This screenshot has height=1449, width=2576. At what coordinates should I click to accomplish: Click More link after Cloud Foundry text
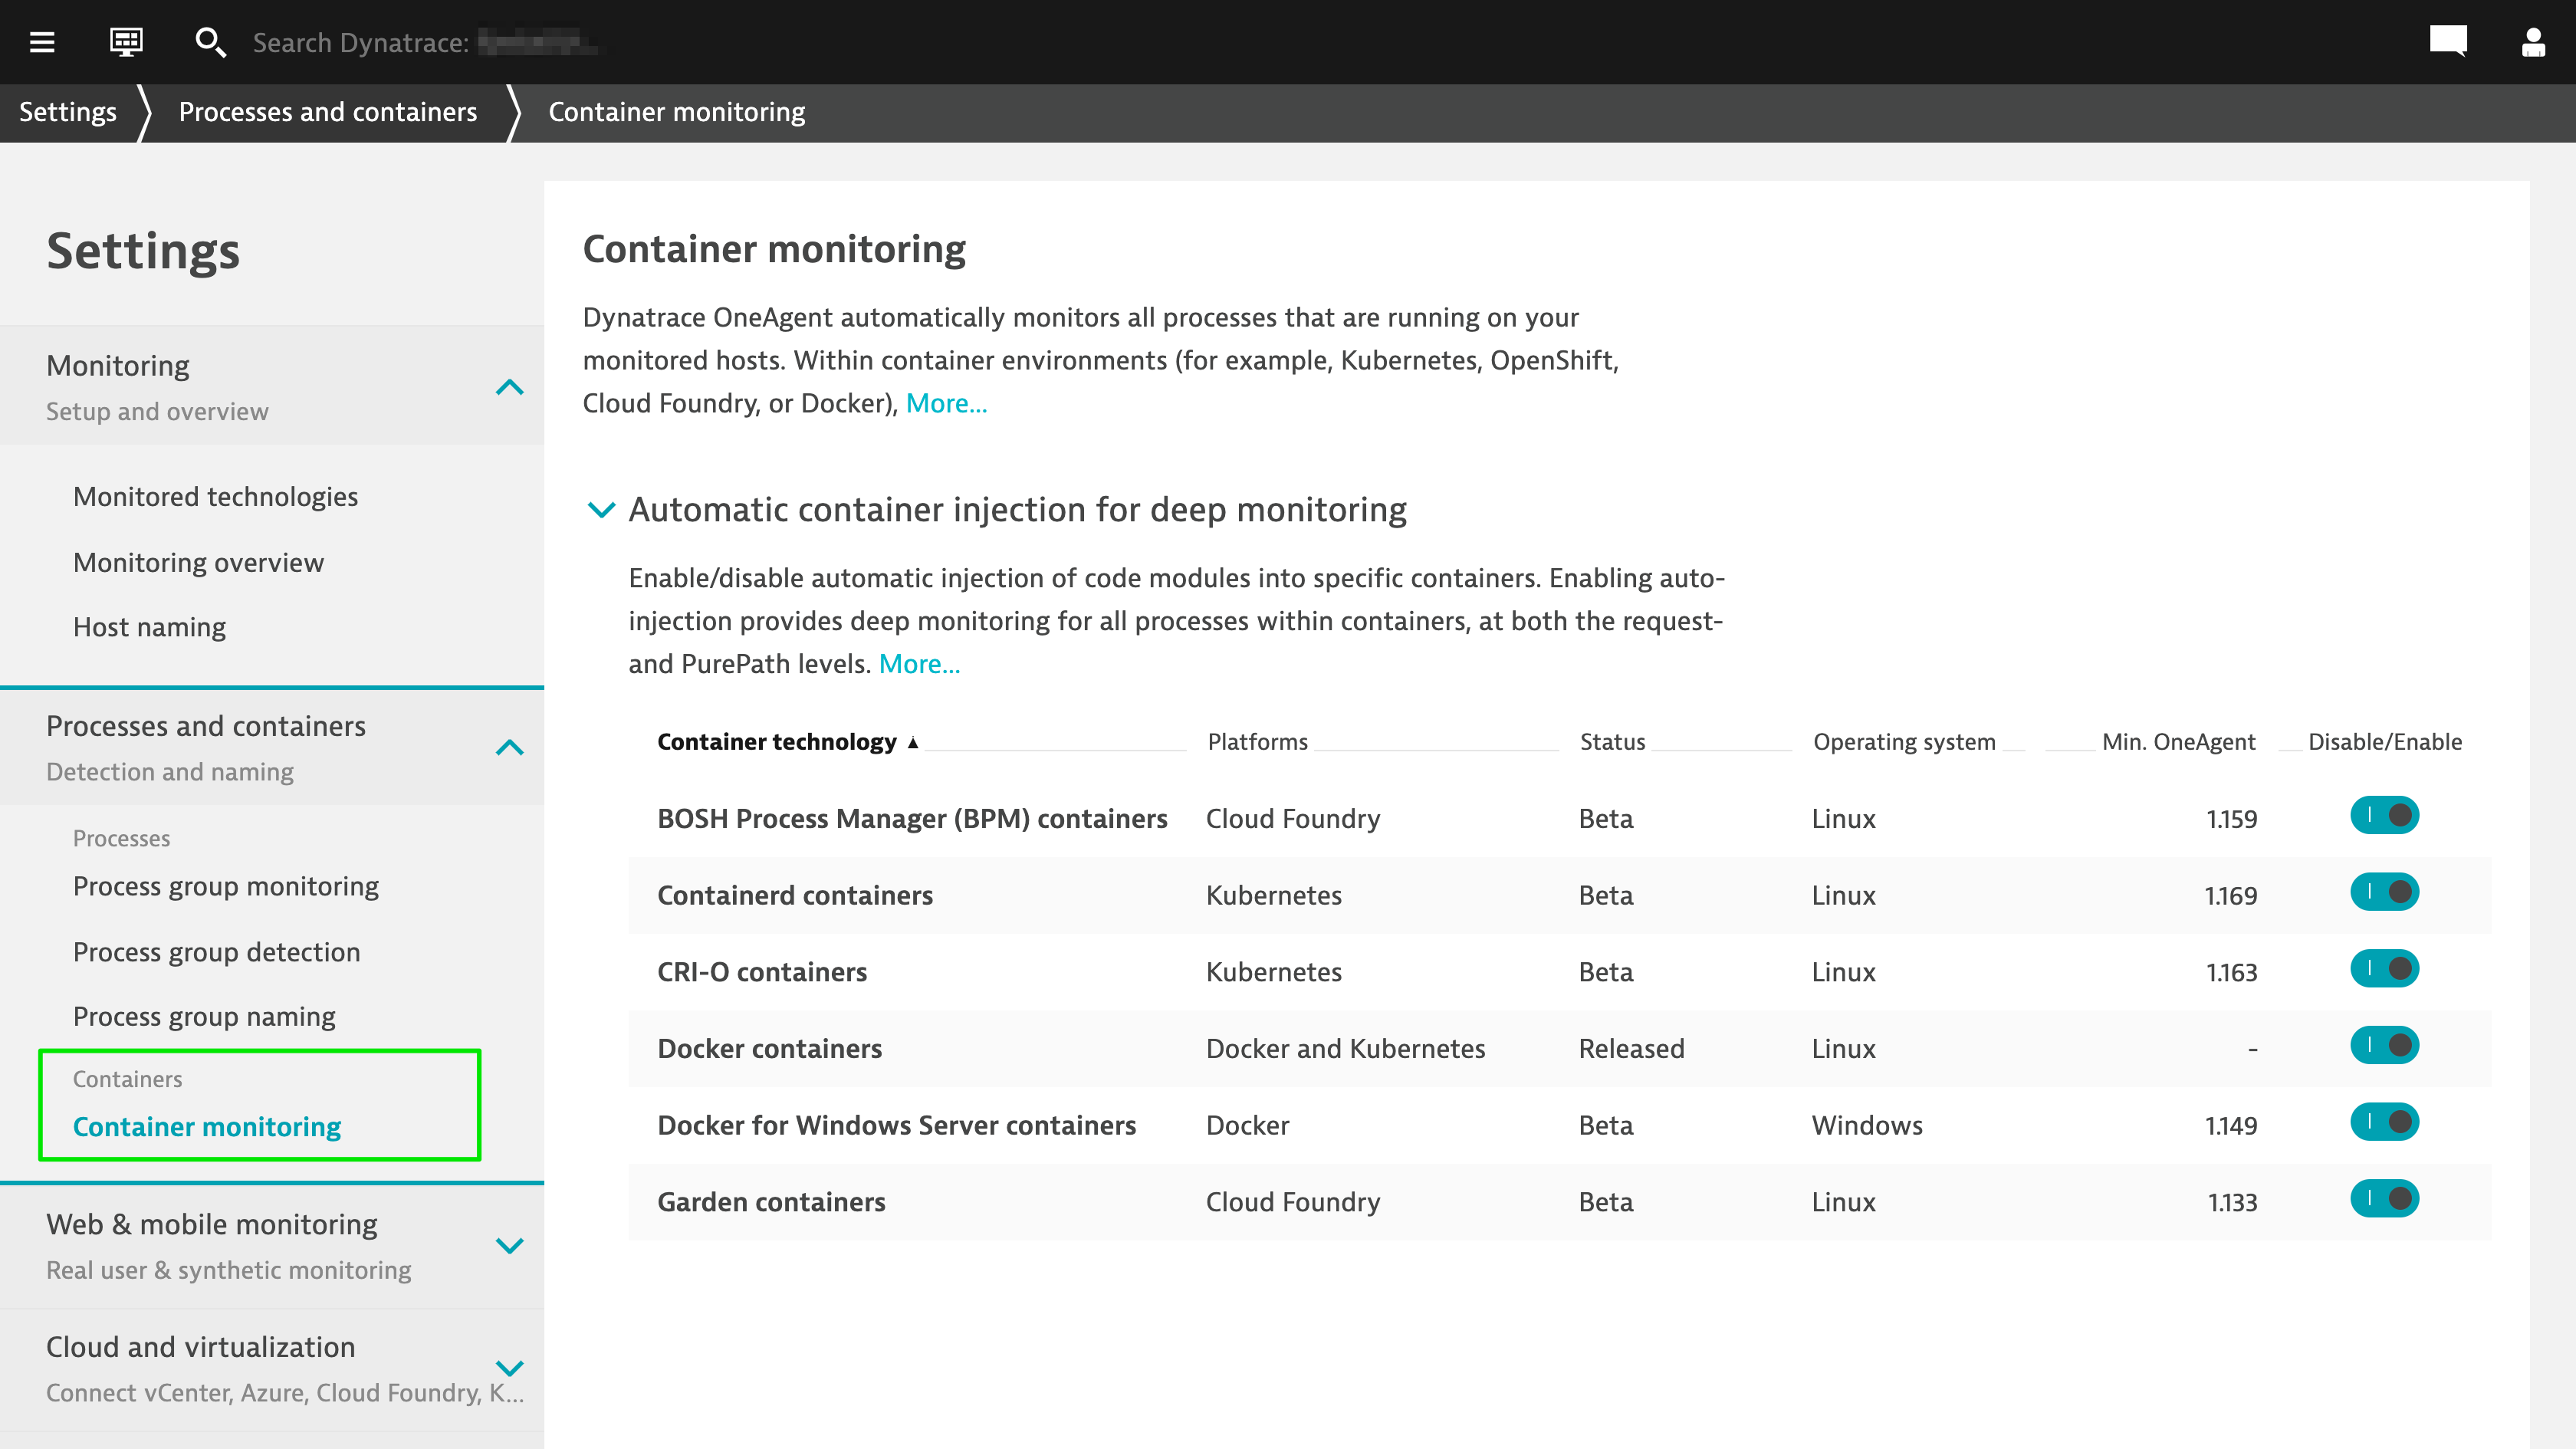tap(946, 403)
